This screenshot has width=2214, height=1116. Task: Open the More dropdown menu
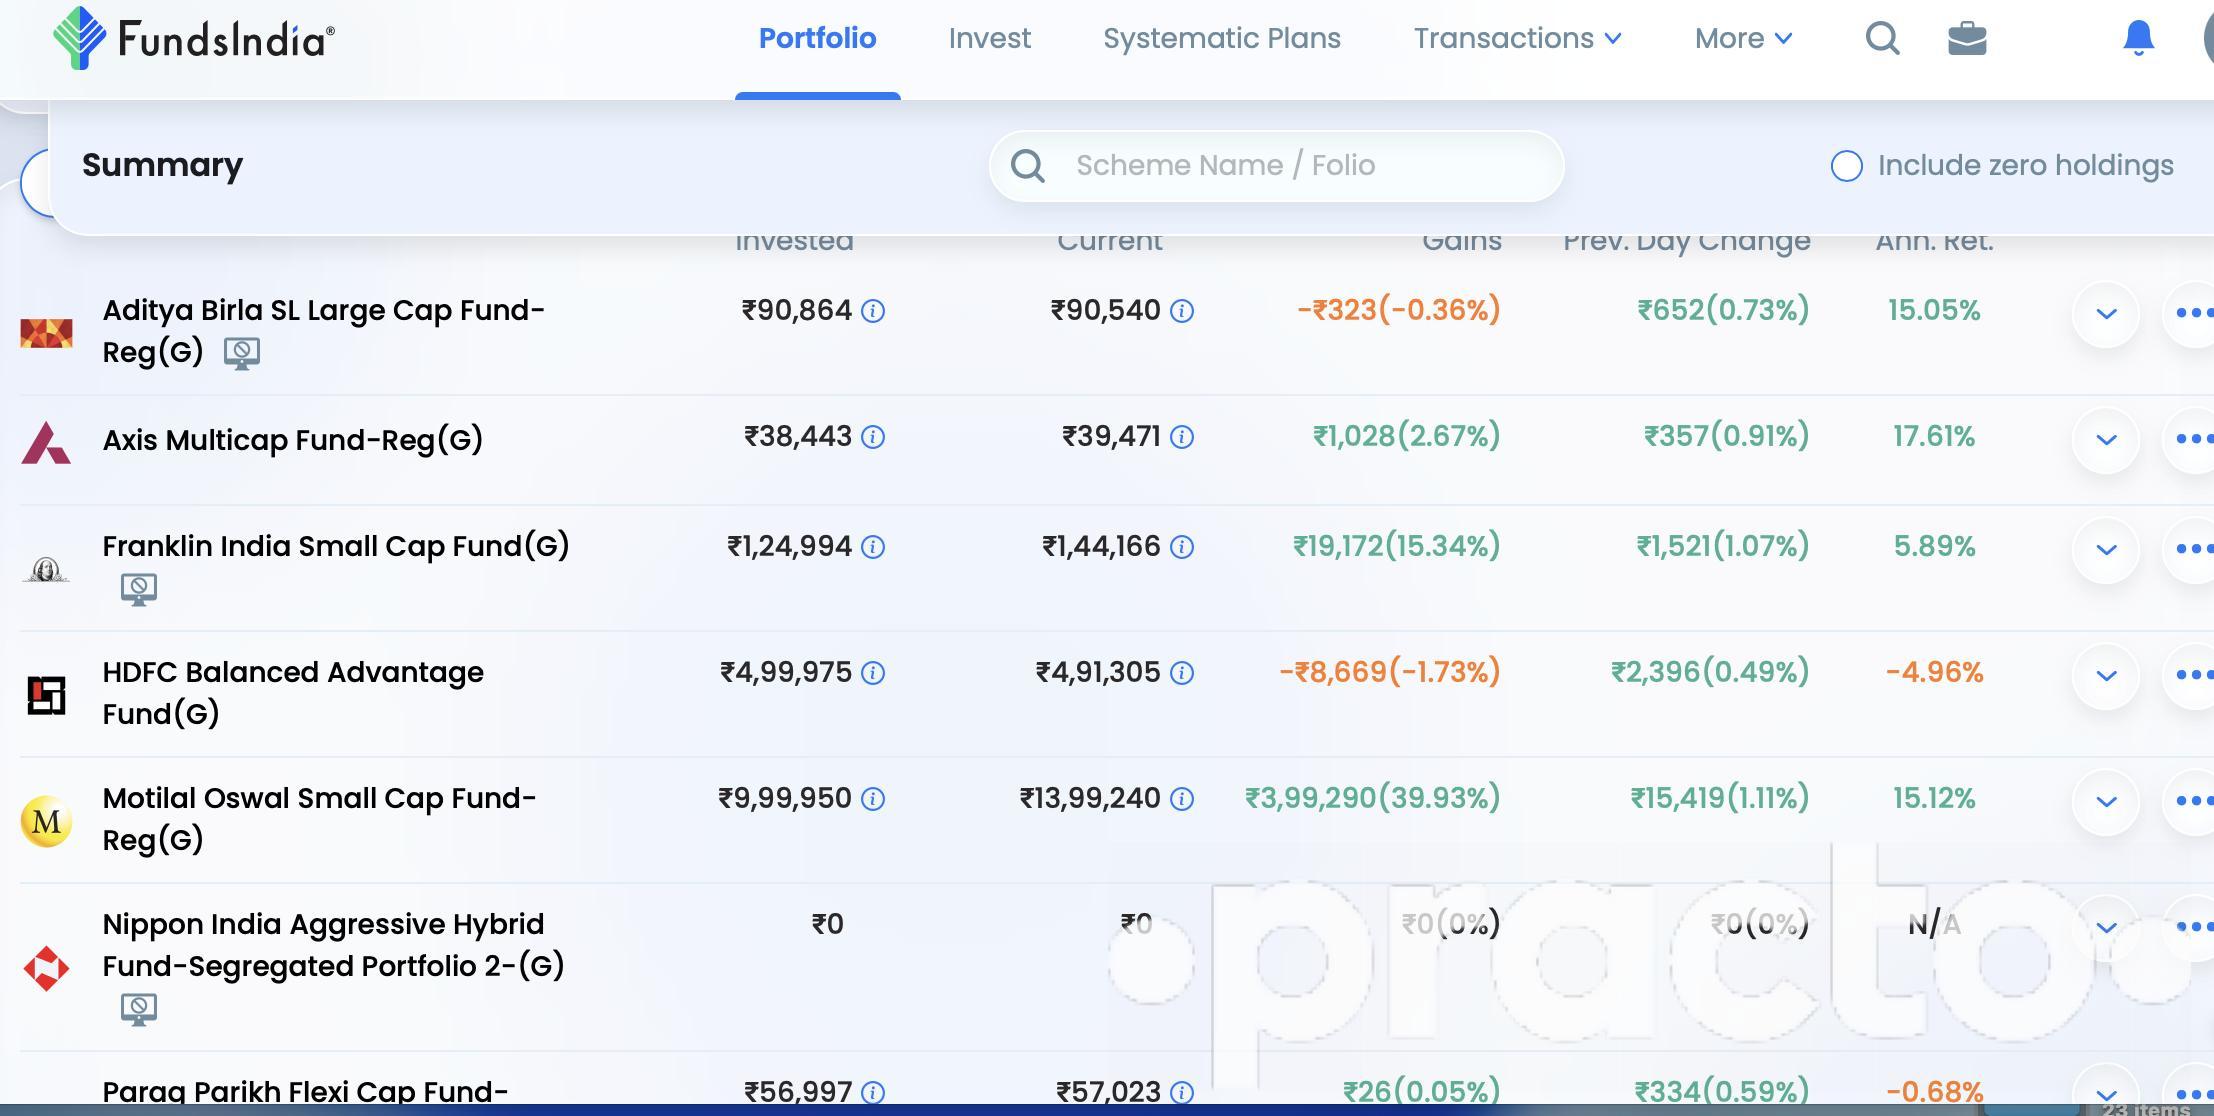[1743, 38]
